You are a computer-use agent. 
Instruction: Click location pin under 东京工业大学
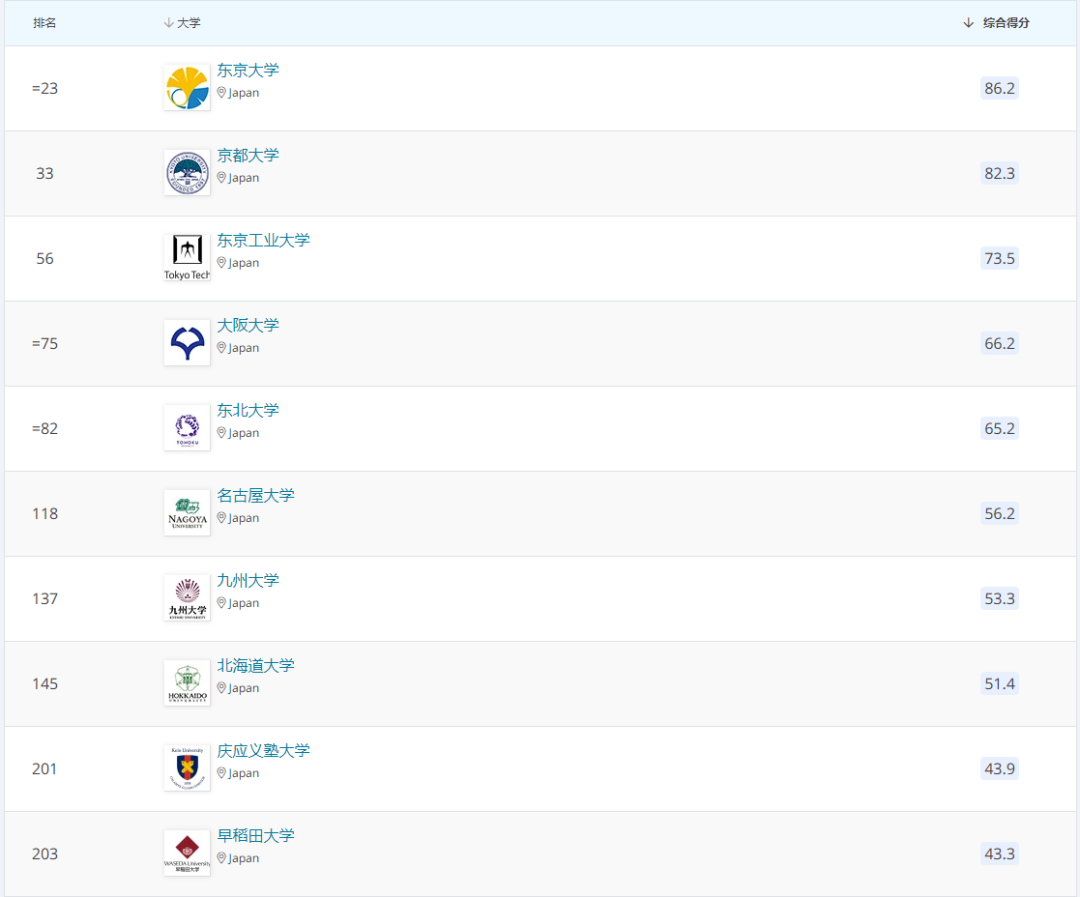[222, 262]
